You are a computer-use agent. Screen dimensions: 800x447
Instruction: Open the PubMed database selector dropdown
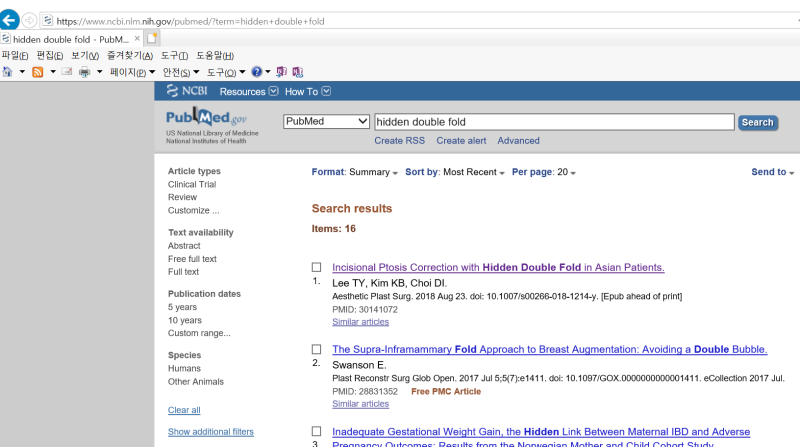(326, 121)
